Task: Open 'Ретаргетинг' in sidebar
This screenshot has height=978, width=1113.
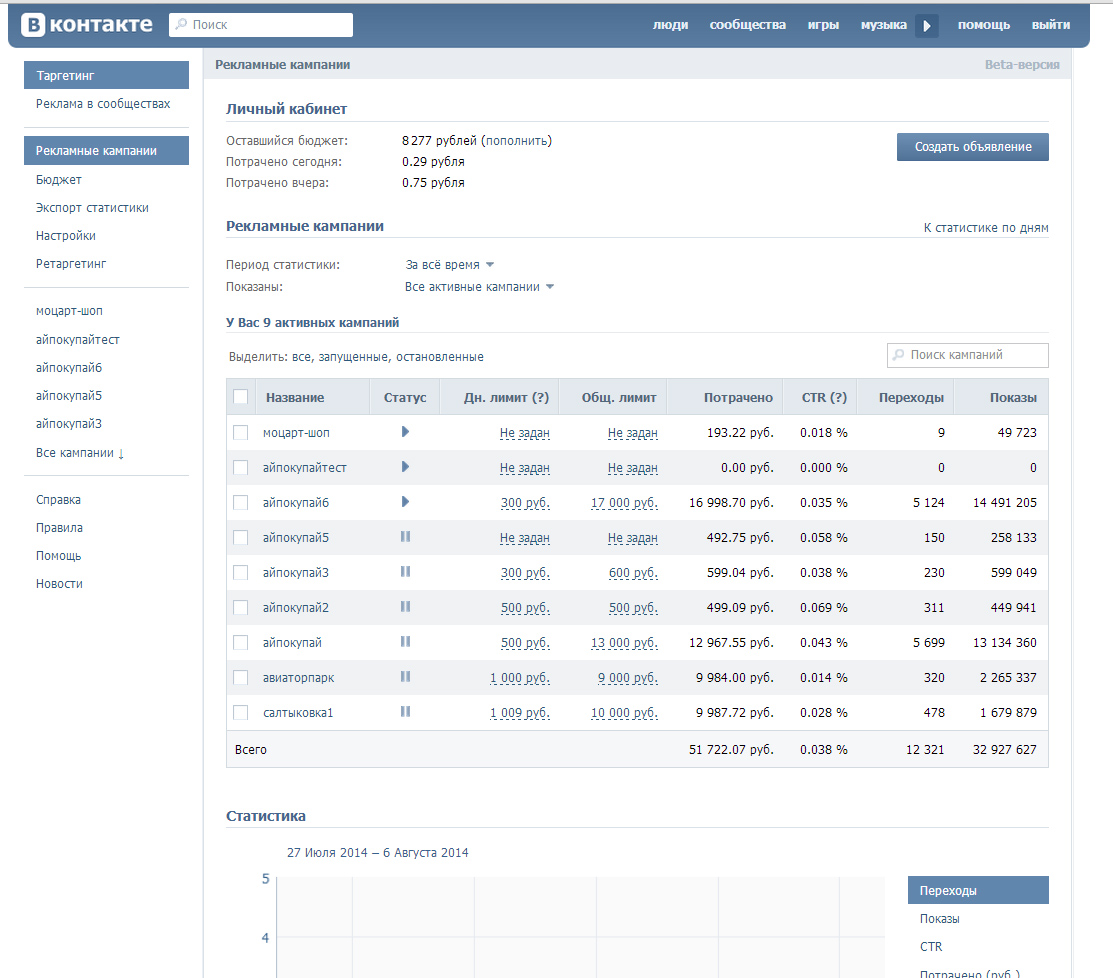Action: pos(71,263)
